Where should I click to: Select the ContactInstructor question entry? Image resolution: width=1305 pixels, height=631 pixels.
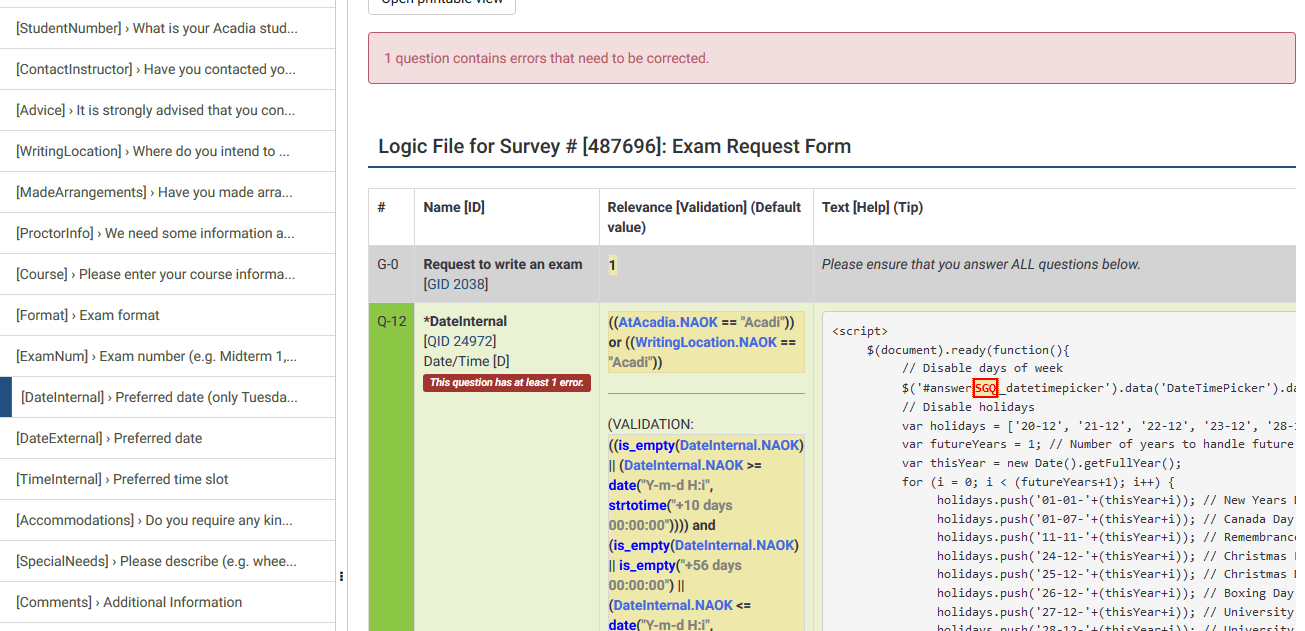pyautogui.click(x=156, y=69)
